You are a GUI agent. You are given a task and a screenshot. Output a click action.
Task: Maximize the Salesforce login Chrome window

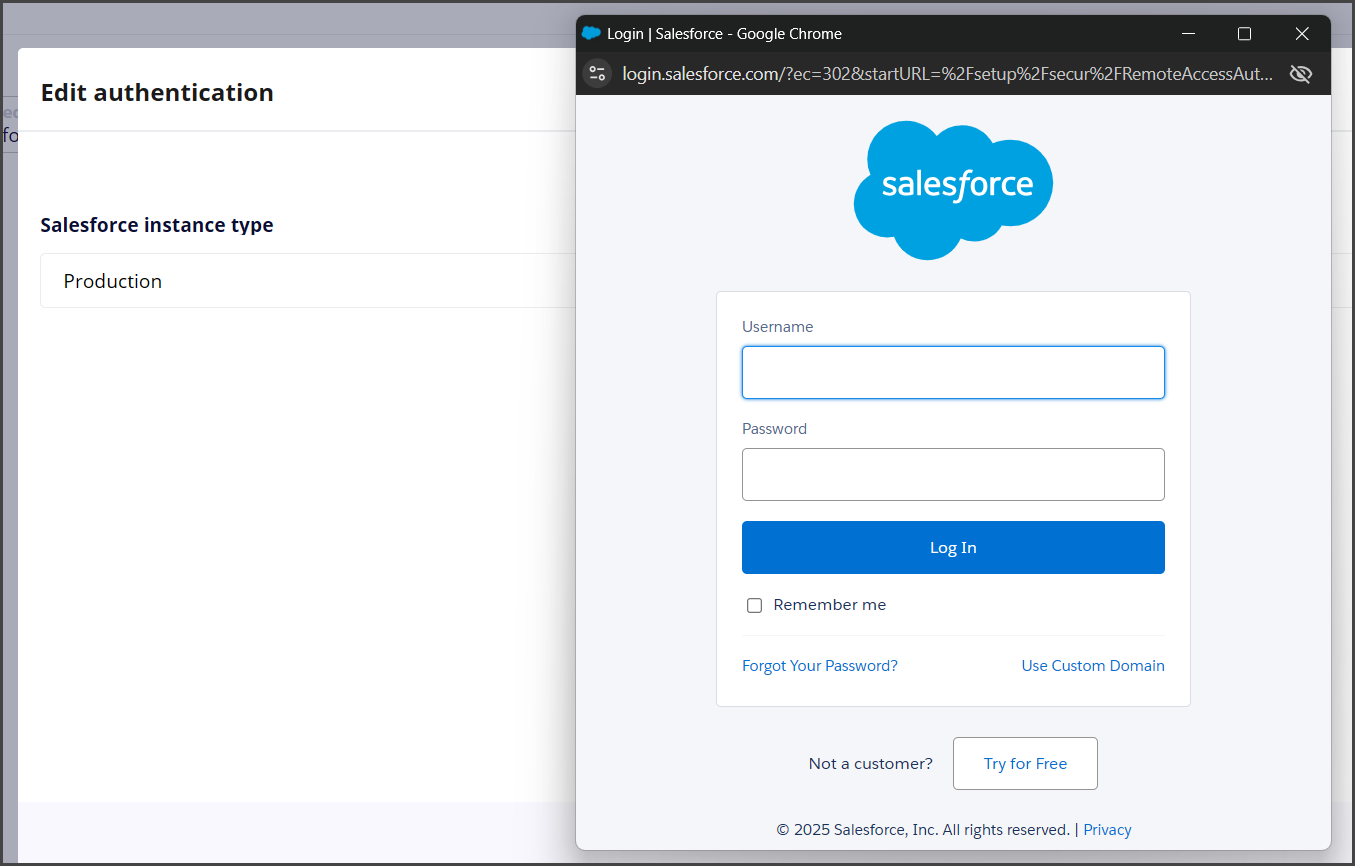(1244, 33)
